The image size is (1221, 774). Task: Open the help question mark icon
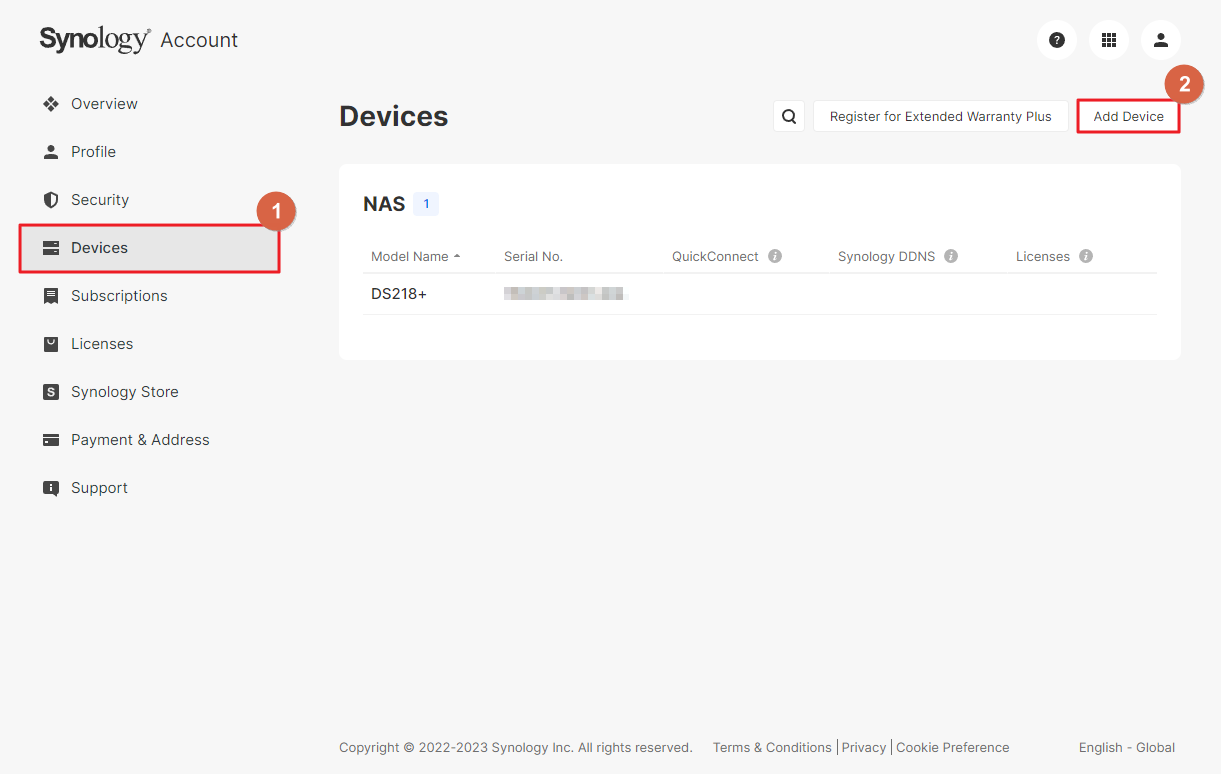tap(1057, 40)
